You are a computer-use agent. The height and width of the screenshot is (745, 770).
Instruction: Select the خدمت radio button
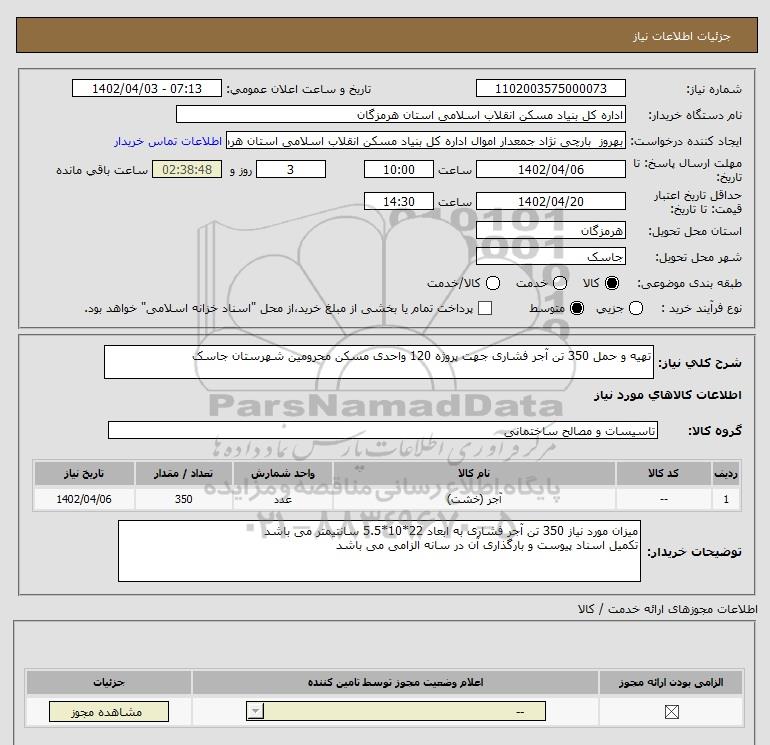pyautogui.click(x=560, y=283)
